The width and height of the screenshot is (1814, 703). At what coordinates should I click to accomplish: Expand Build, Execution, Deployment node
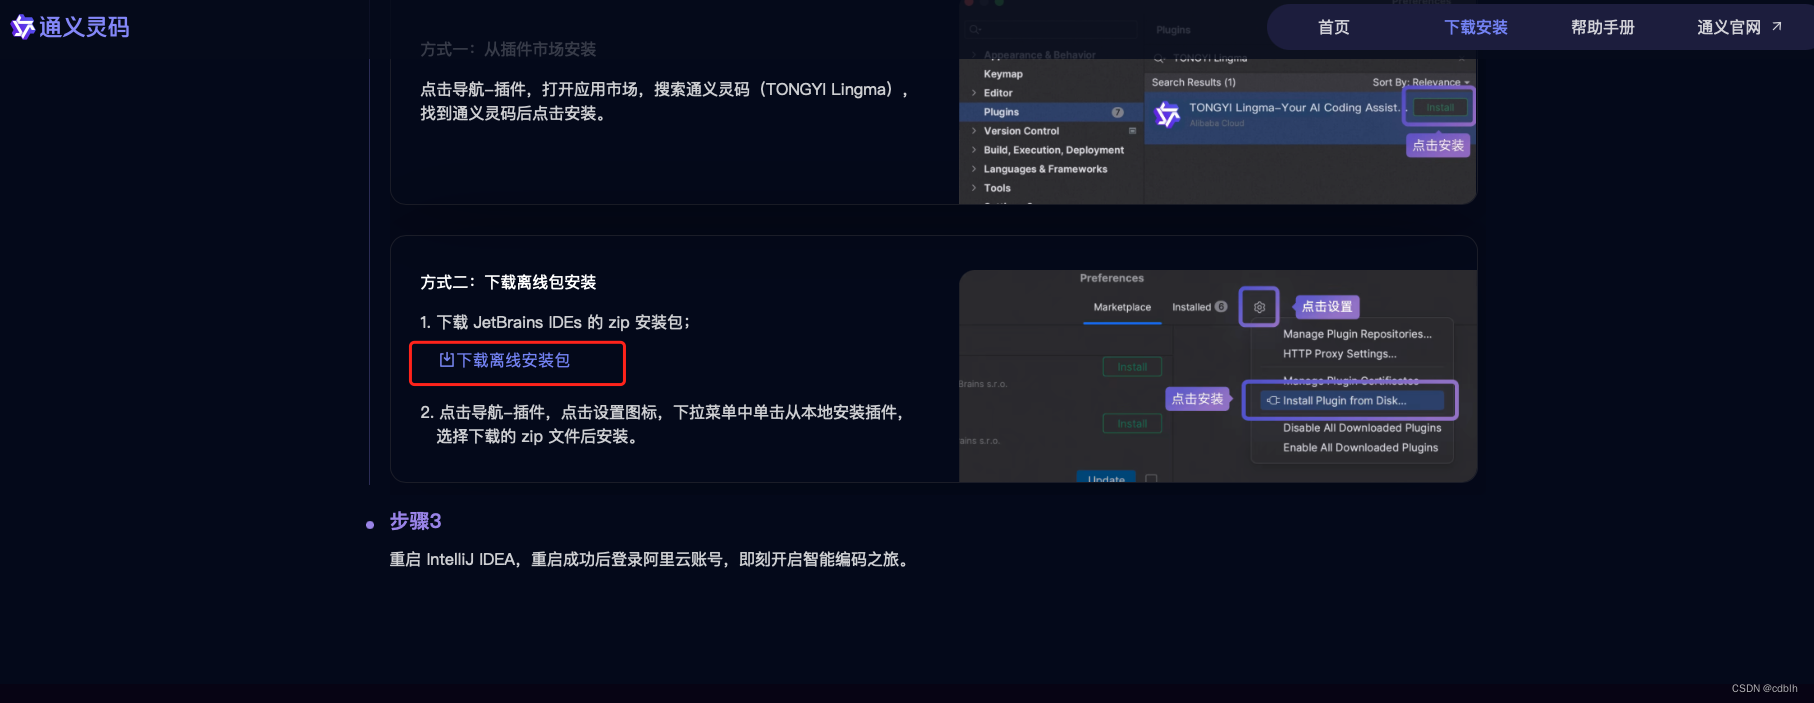974,150
